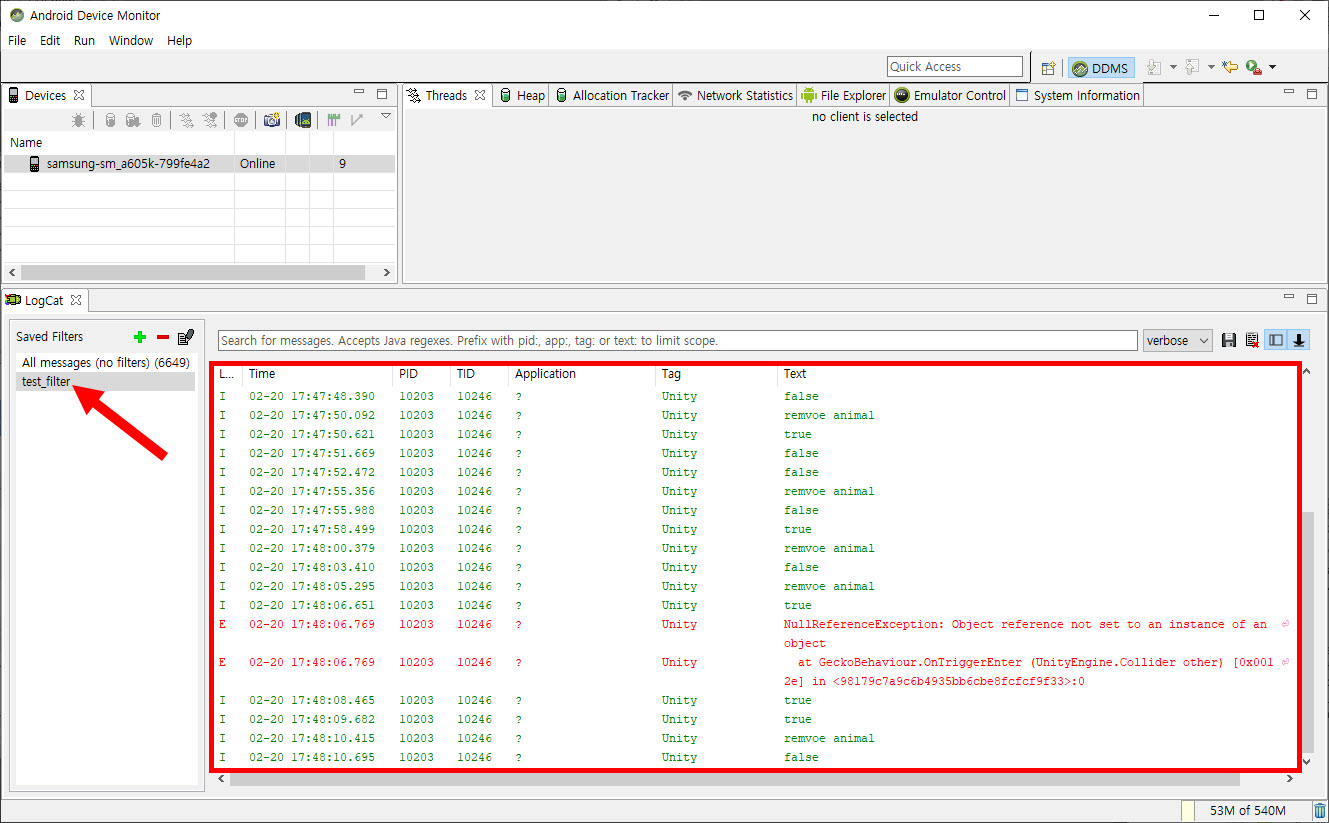Viewport: 1329px width, 823px height.
Task: Open the Run External Tools dropdown arrow
Action: (1272, 67)
